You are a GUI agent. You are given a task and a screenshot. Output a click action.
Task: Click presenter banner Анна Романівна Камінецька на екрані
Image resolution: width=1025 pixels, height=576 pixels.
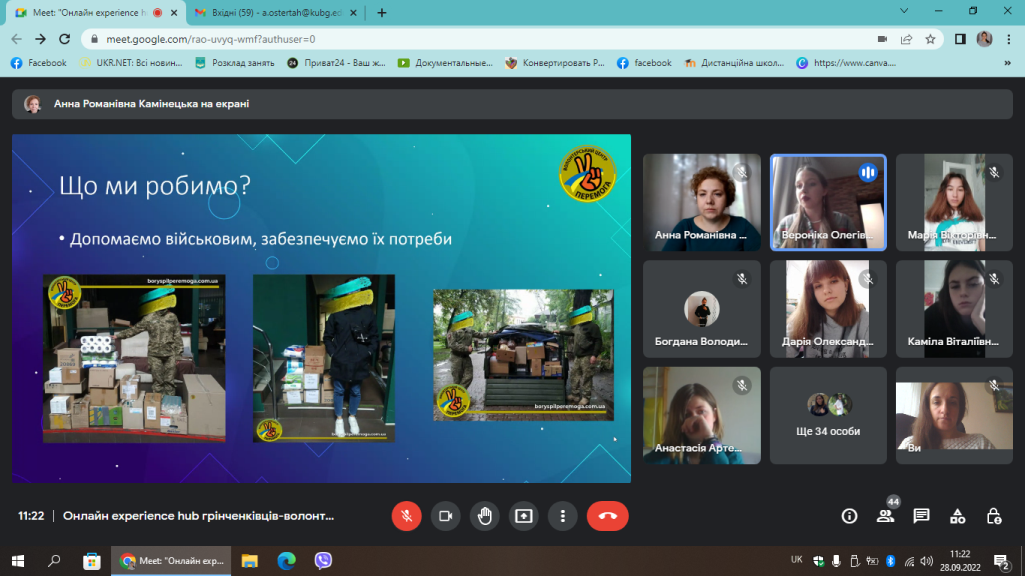(512, 104)
